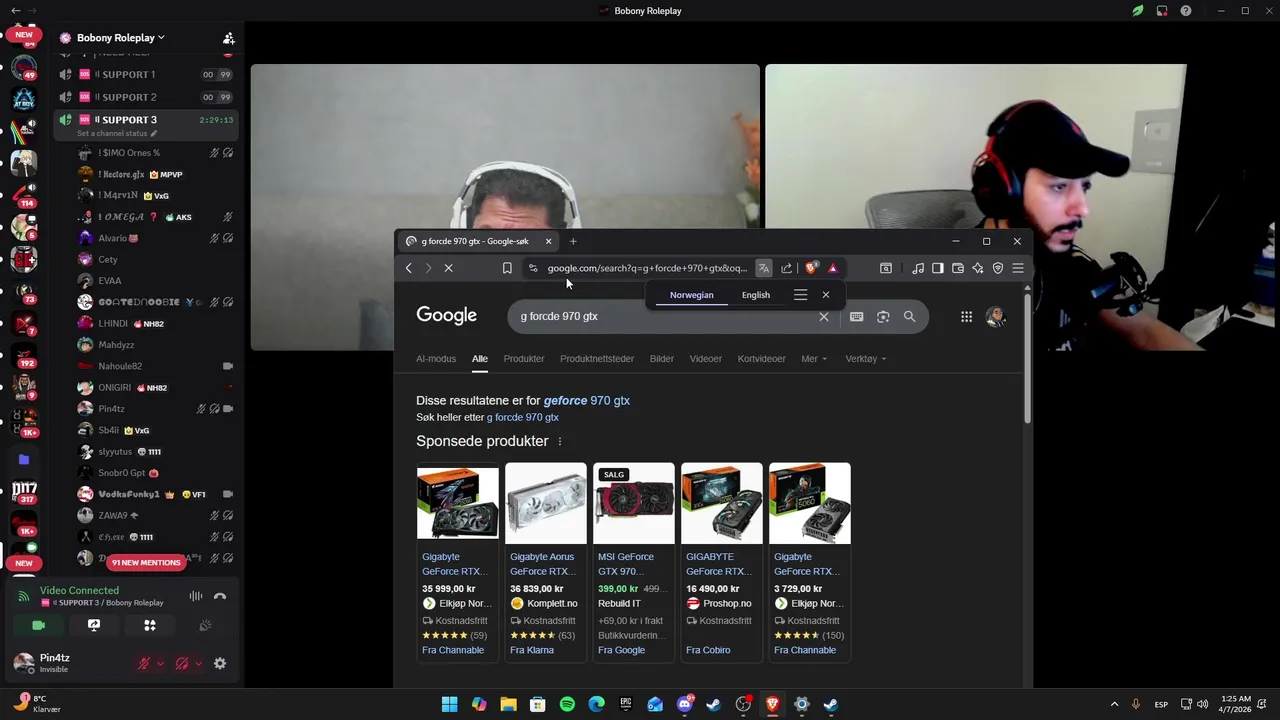Click the Google search magnifier button

pyautogui.click(x=909, y=317)
